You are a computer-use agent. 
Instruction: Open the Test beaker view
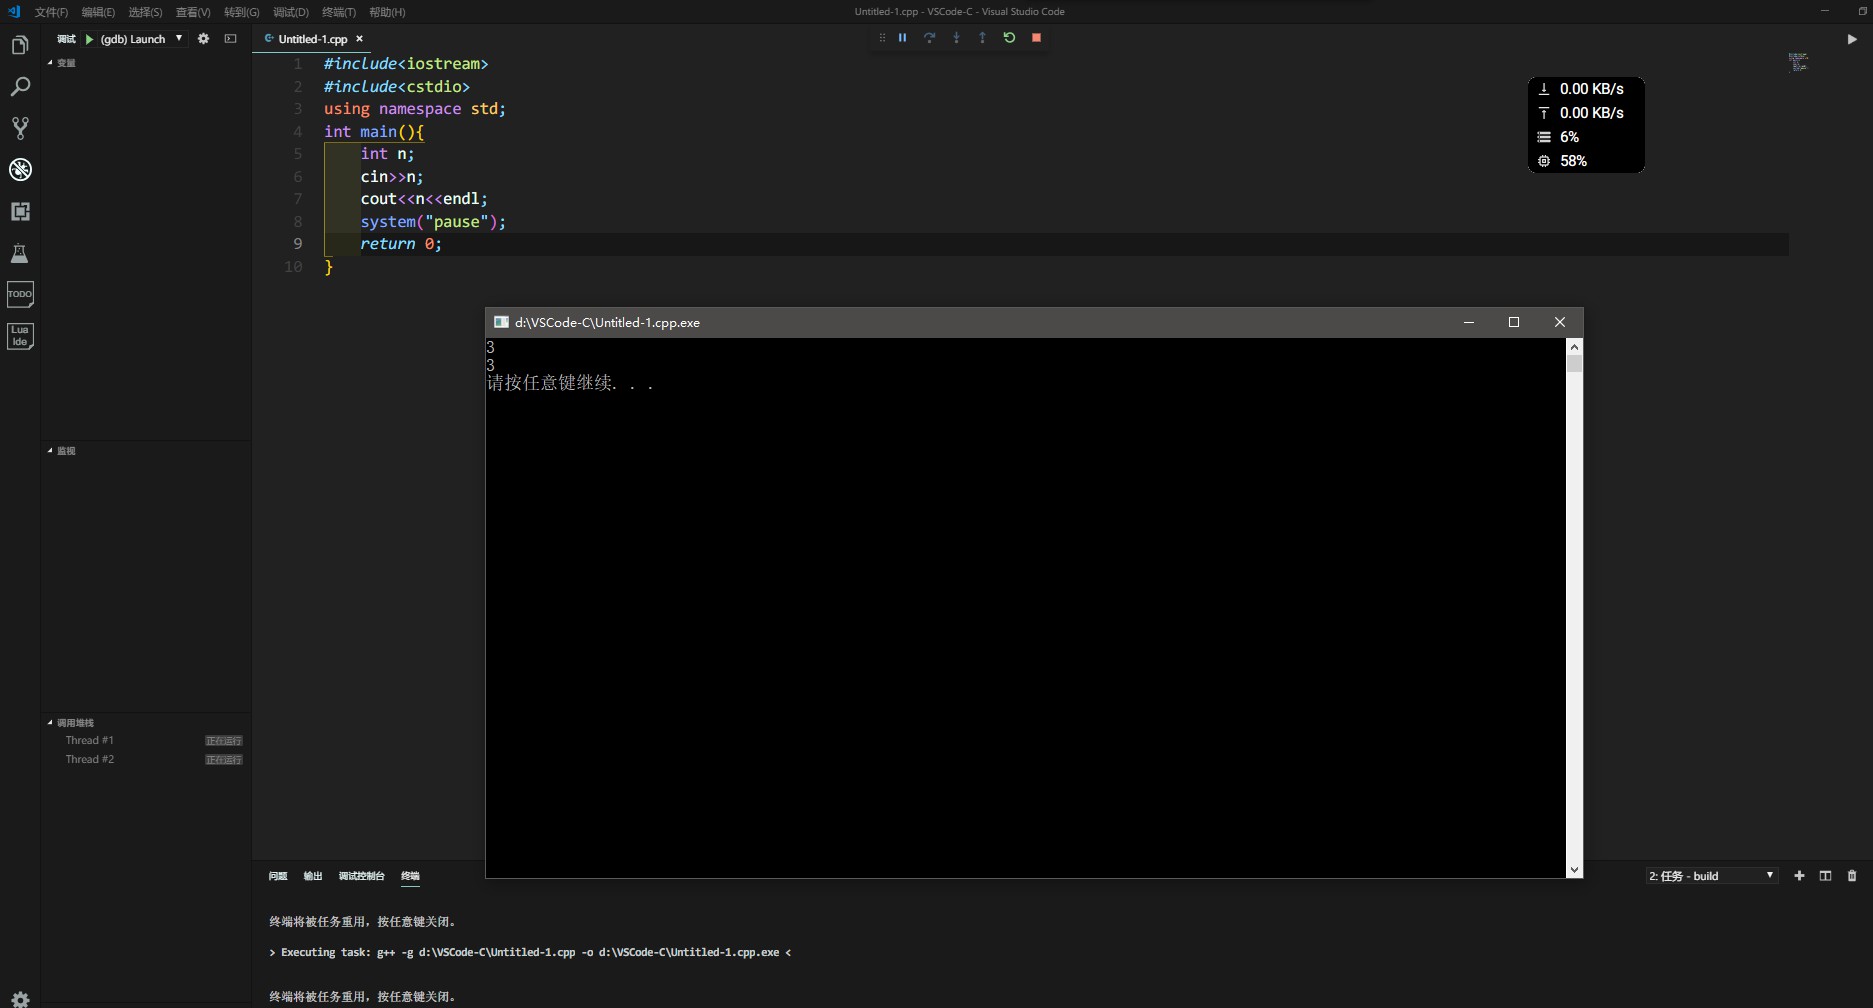20,253
